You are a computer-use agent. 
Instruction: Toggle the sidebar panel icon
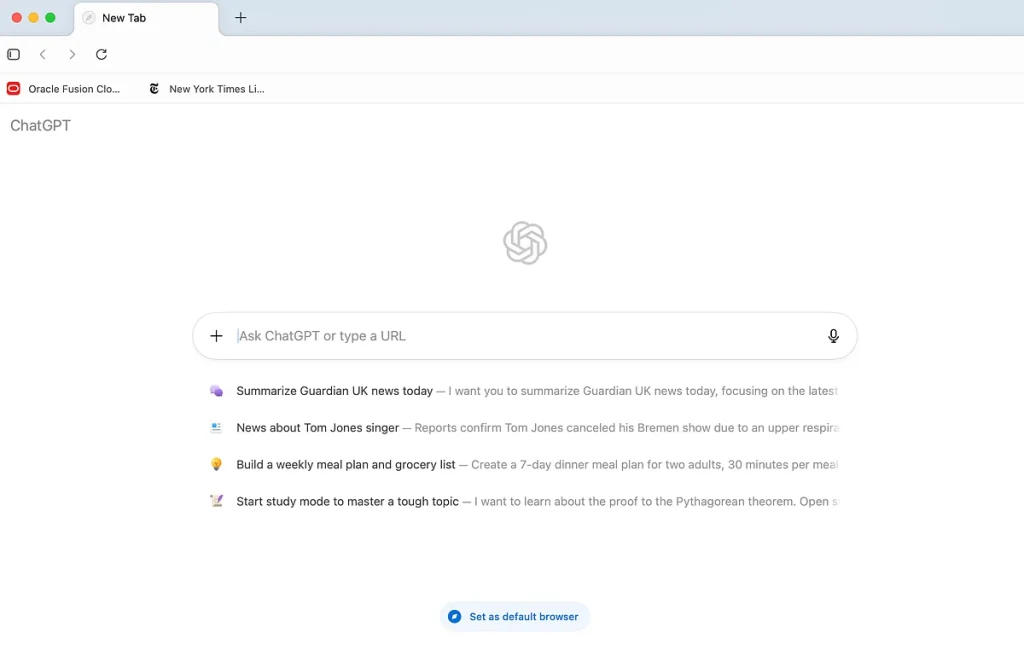coord(14,54)
